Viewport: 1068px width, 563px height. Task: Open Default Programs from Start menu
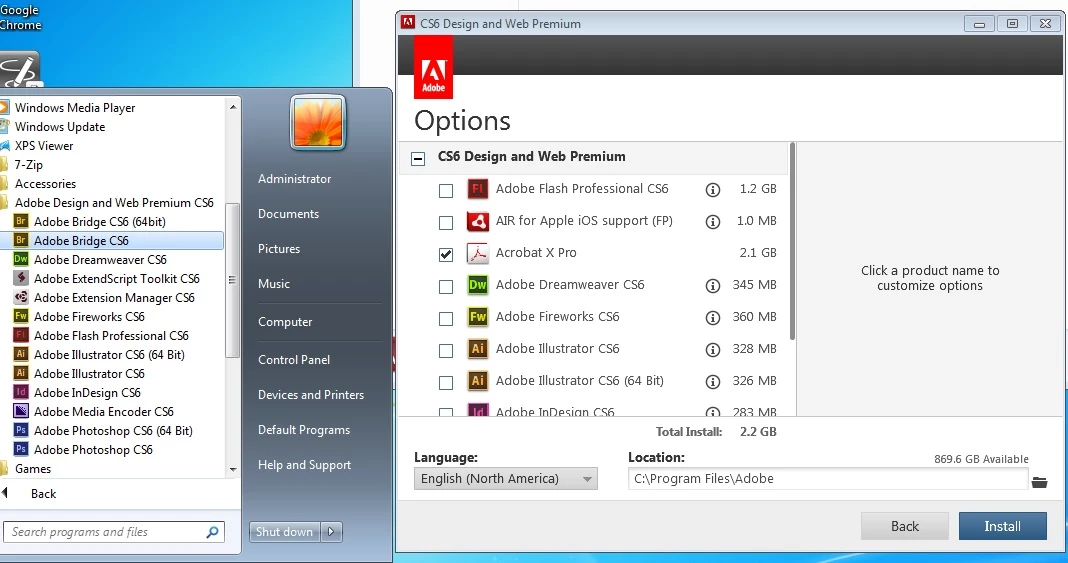[304, 430]
